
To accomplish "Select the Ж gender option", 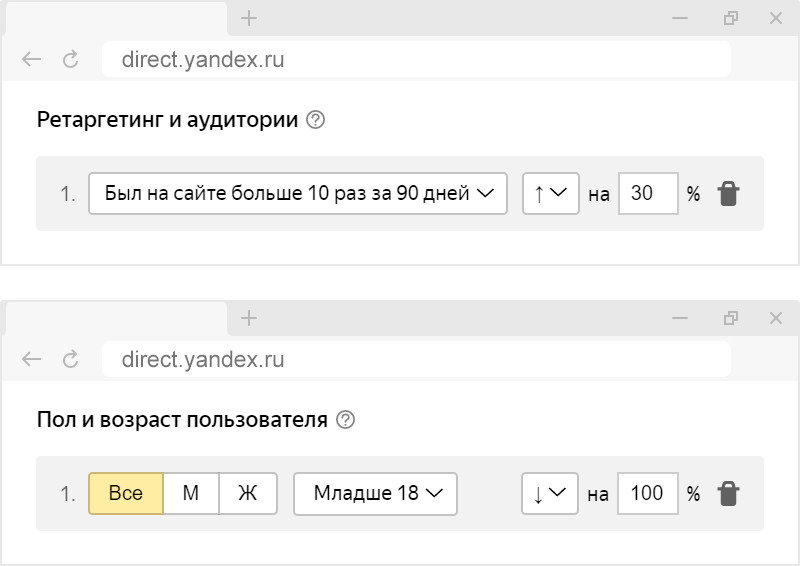I will click(x=247, y=493).
